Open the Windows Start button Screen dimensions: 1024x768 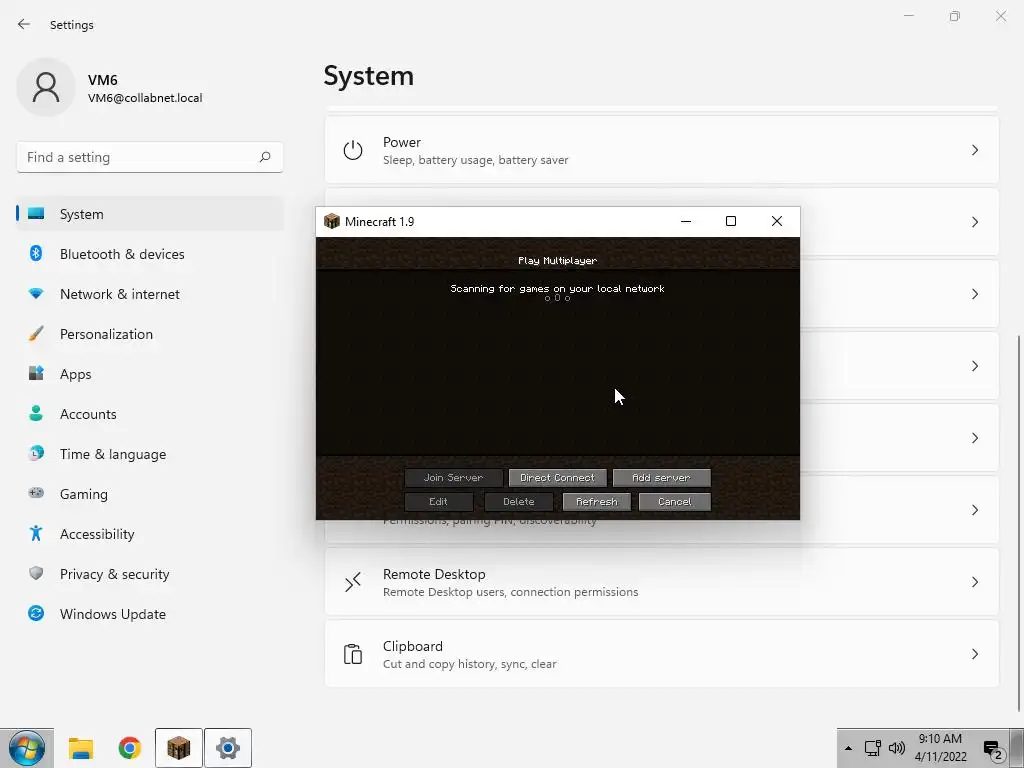tap(27, 748)
